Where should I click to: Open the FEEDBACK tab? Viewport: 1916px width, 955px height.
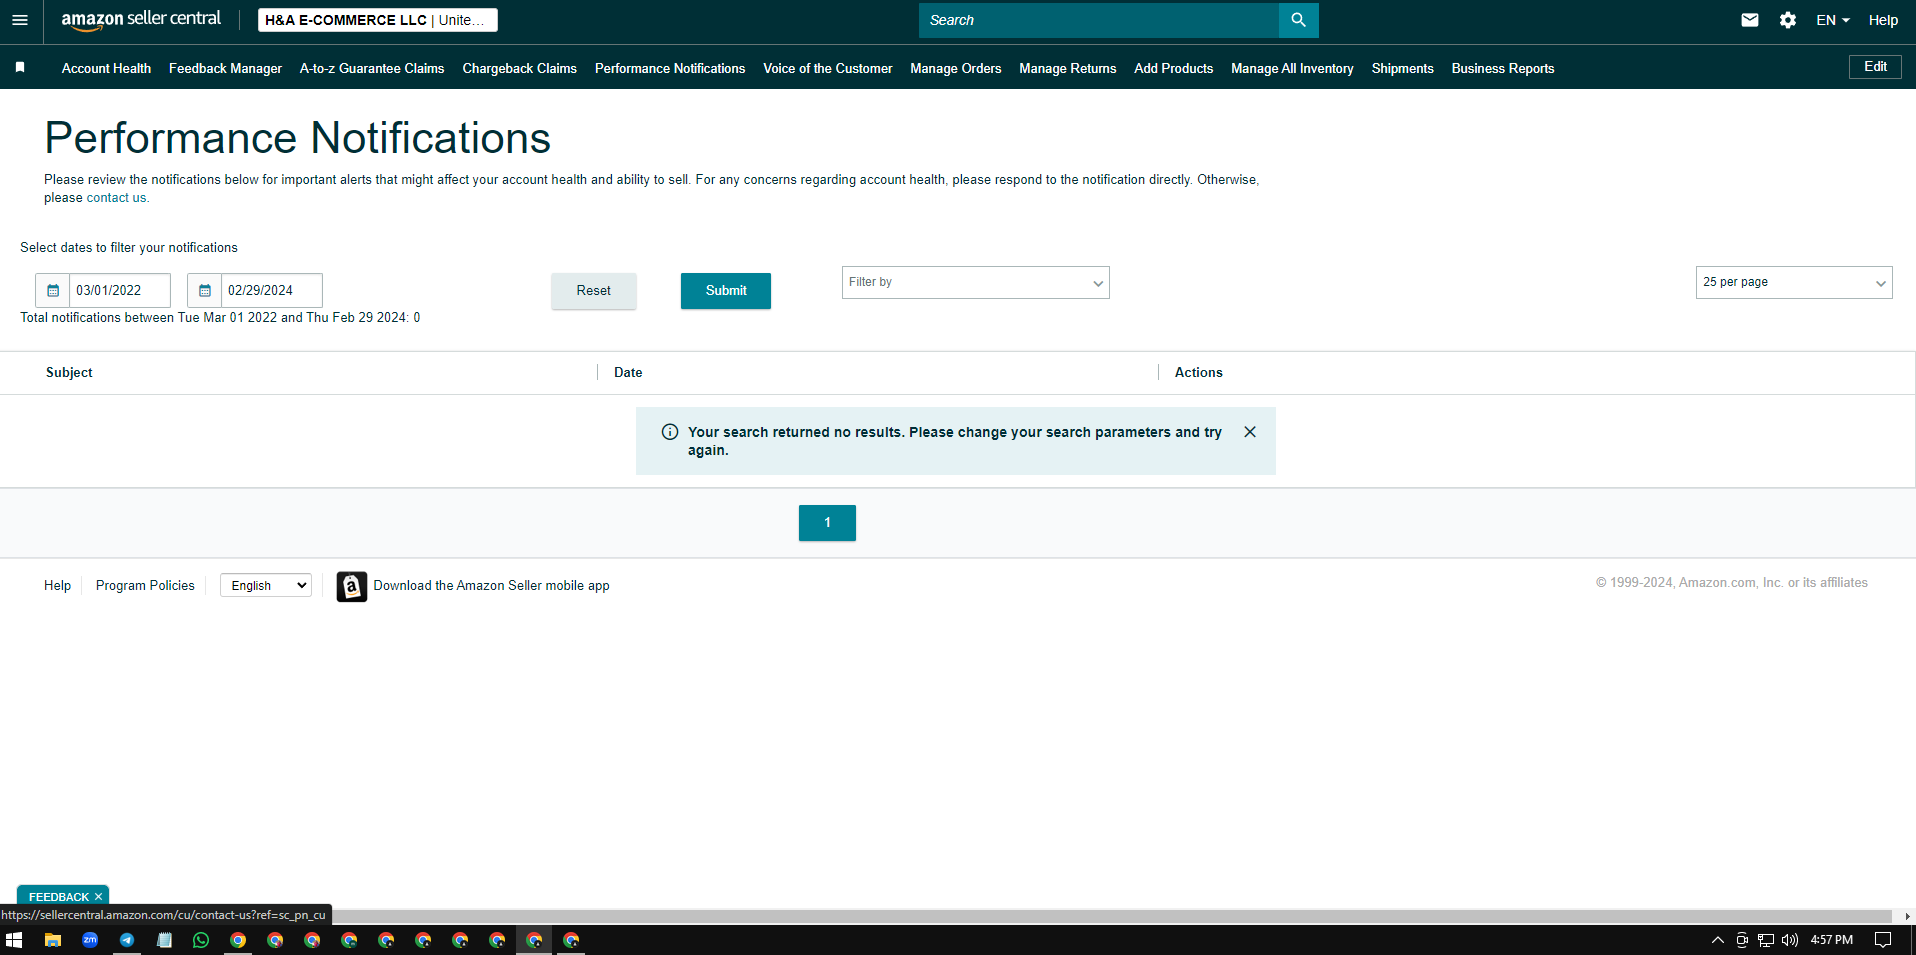tap(58, 897)
